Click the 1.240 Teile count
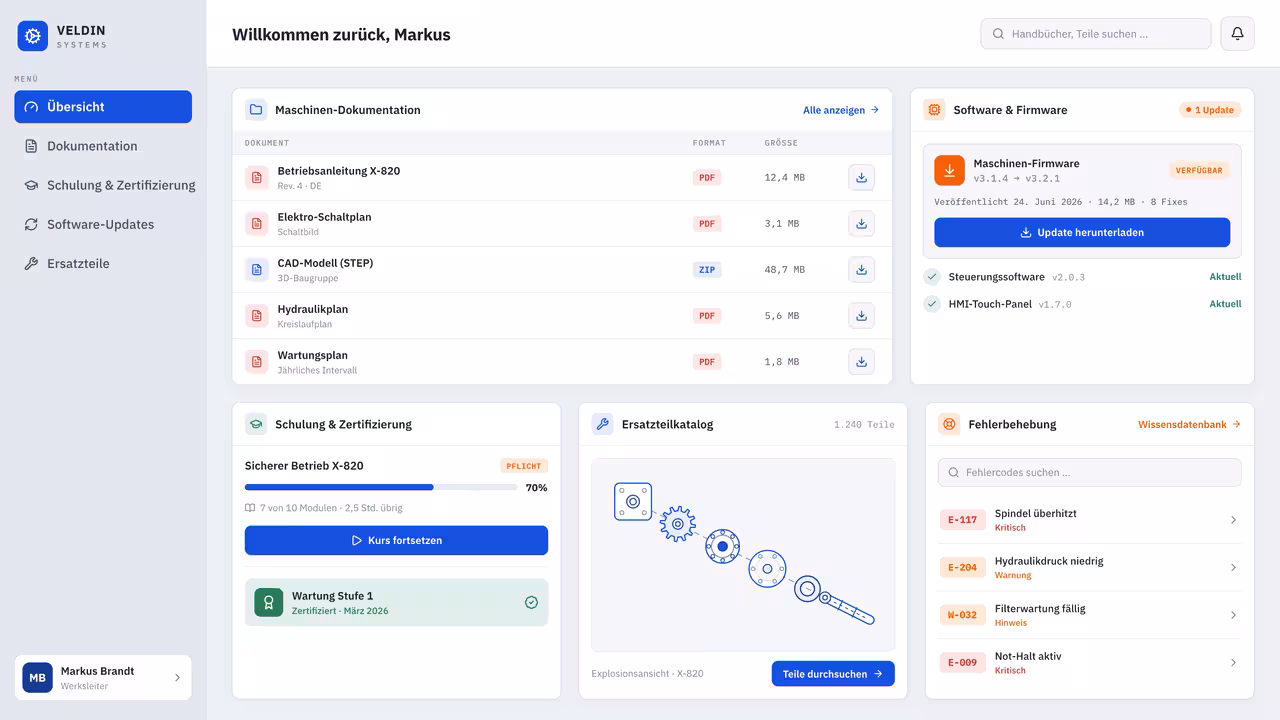 pos(864,424)
